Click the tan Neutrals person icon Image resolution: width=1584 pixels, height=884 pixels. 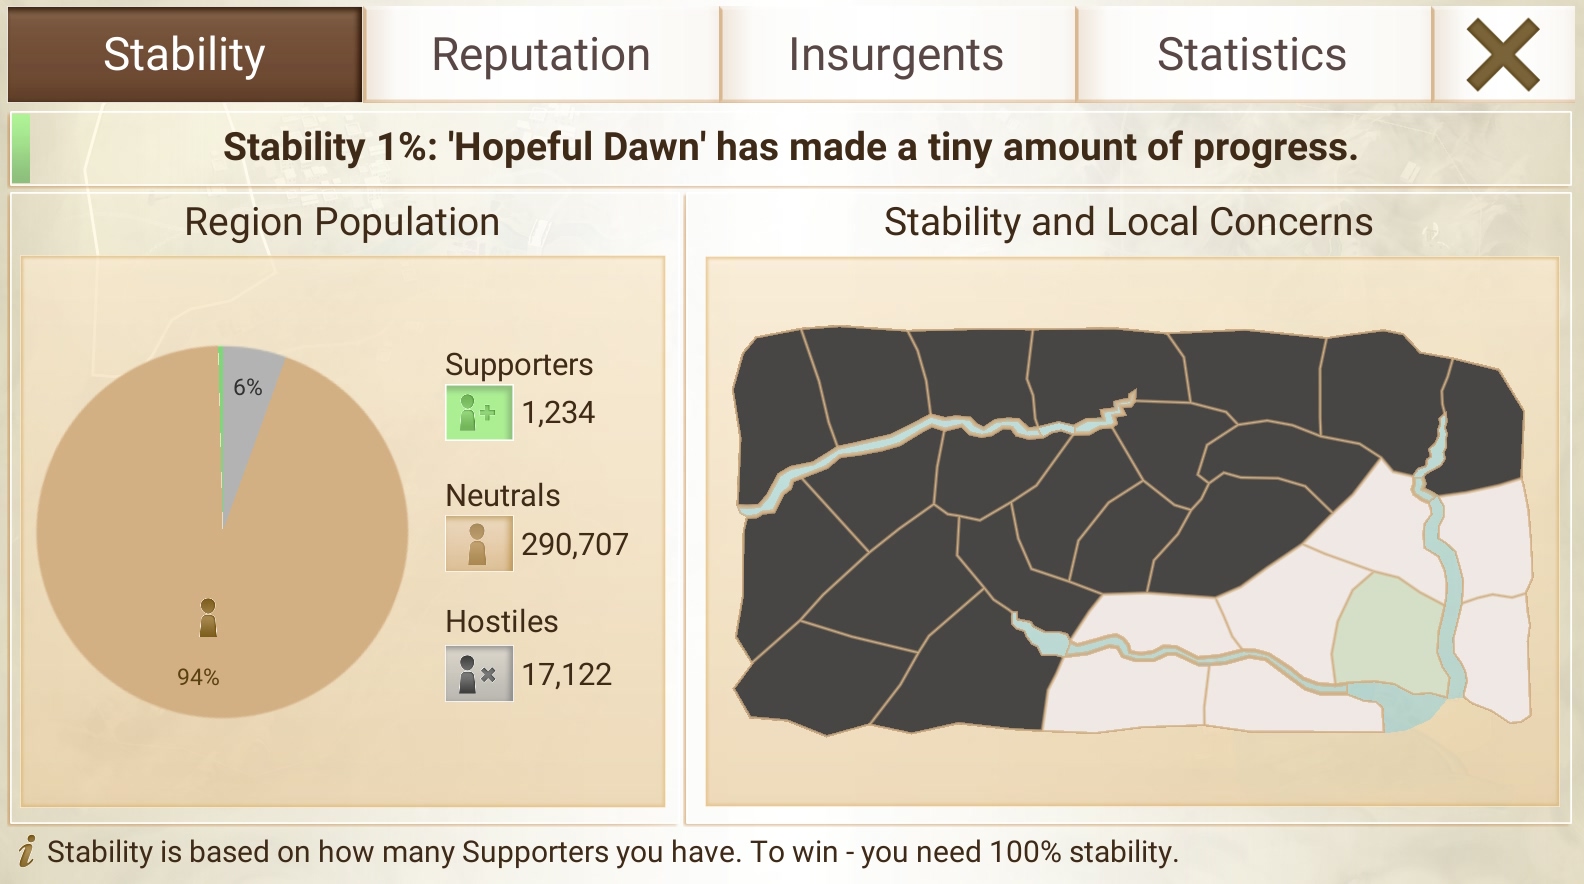pyautogui.click(x=479, y=543)
